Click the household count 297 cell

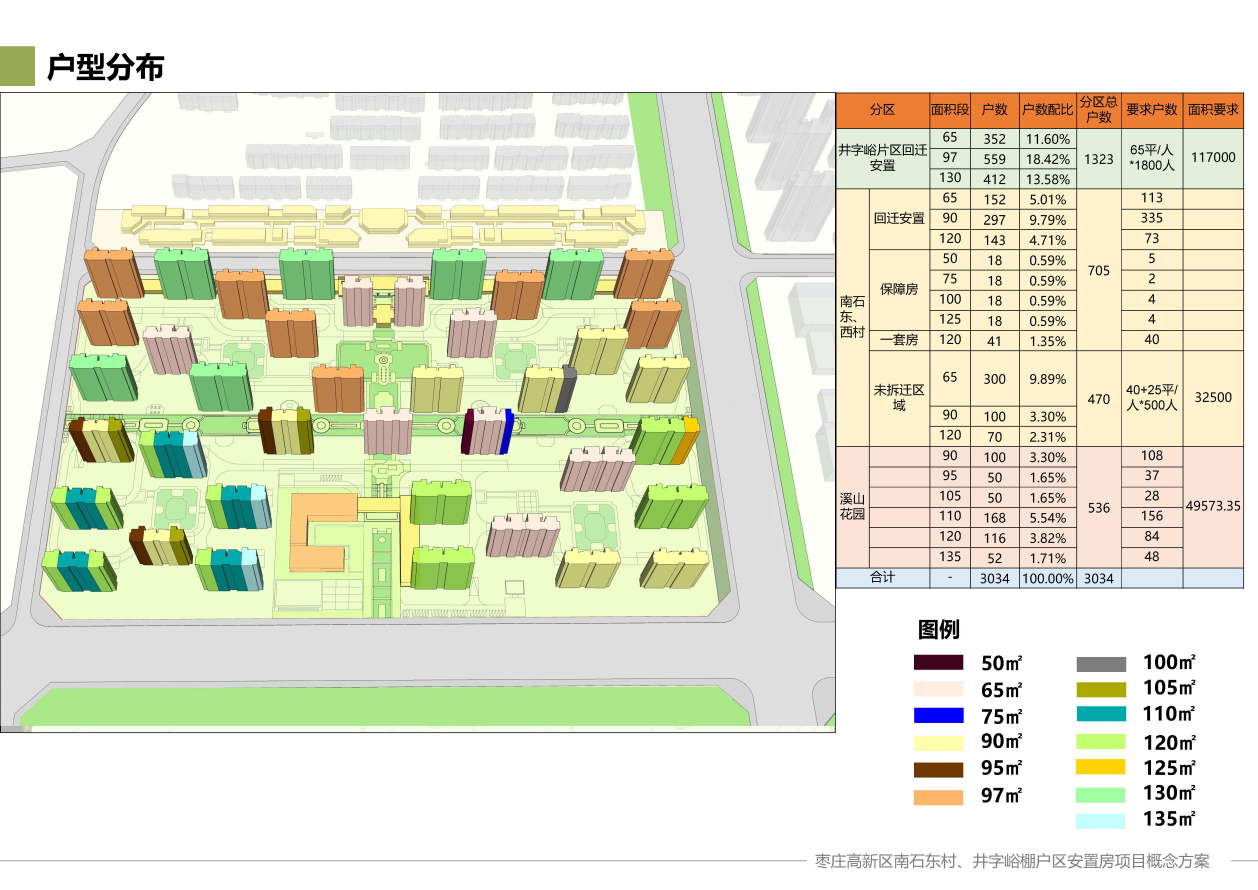click(994, 219)
